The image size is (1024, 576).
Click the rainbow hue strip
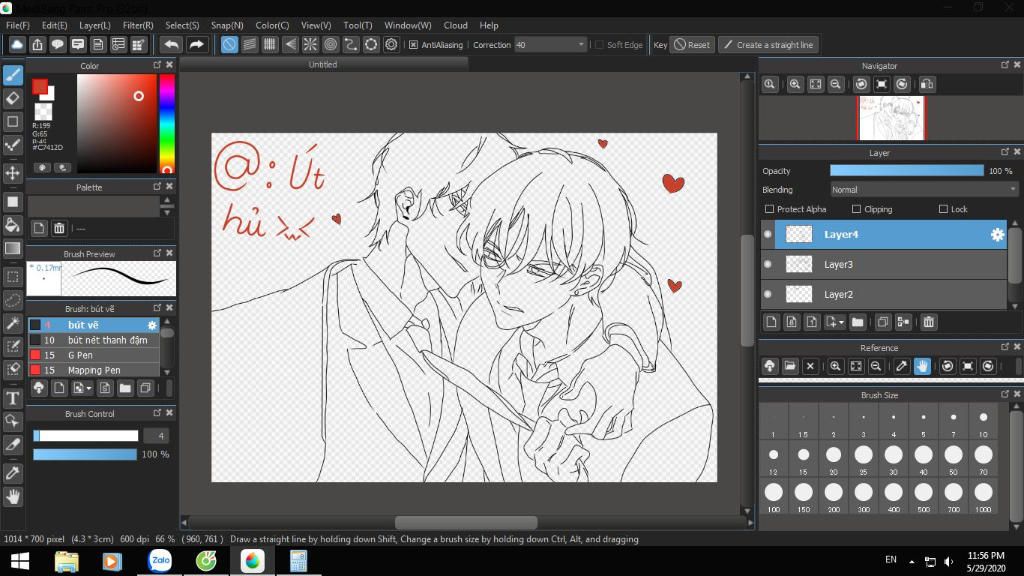[x=167, y=123]
